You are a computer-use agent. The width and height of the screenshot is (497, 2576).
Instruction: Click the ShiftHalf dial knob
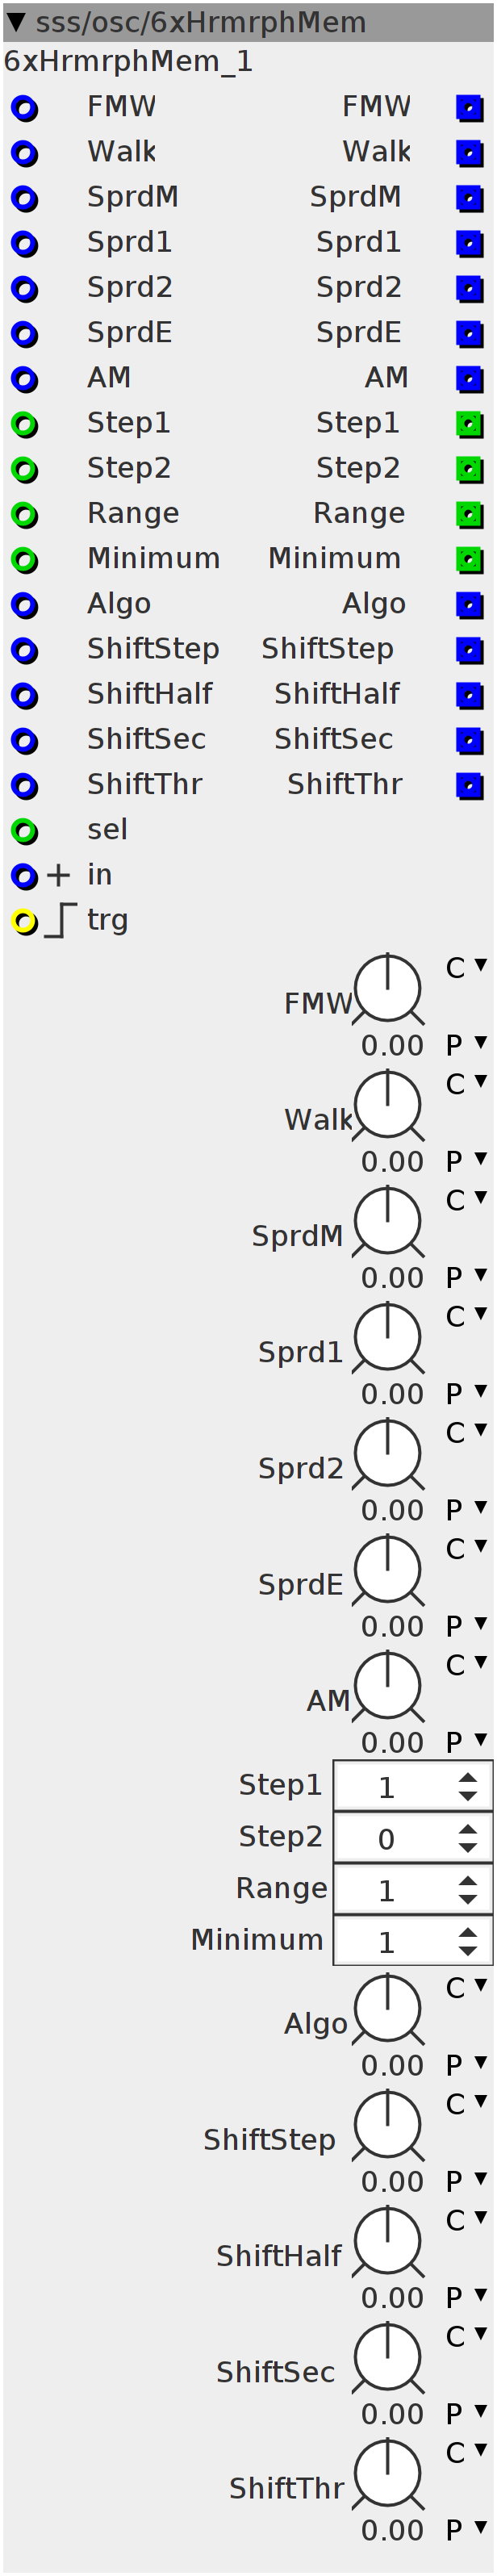click(388, 2241)
